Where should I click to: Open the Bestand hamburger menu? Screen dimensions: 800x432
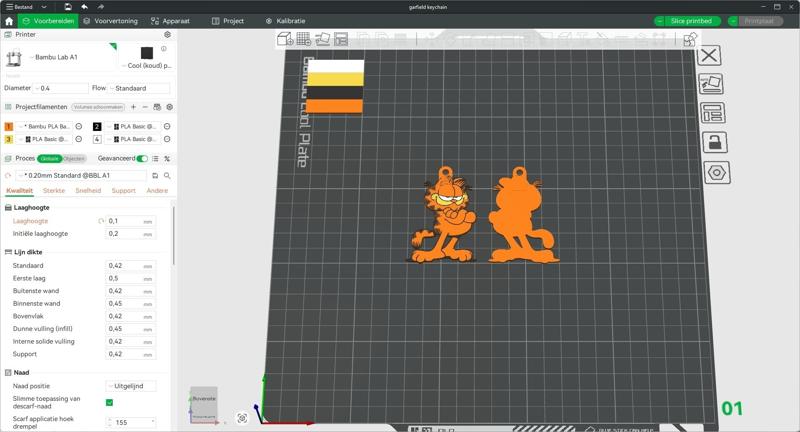[19, 7]
